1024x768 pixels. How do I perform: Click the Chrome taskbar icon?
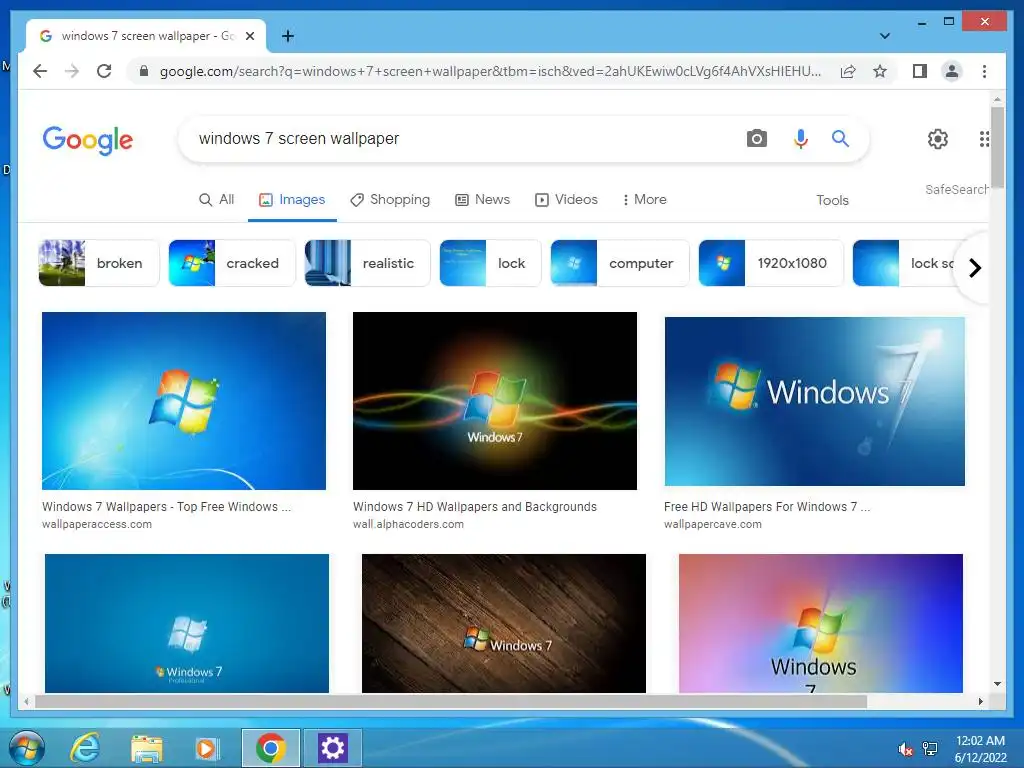tap(270, 748)
